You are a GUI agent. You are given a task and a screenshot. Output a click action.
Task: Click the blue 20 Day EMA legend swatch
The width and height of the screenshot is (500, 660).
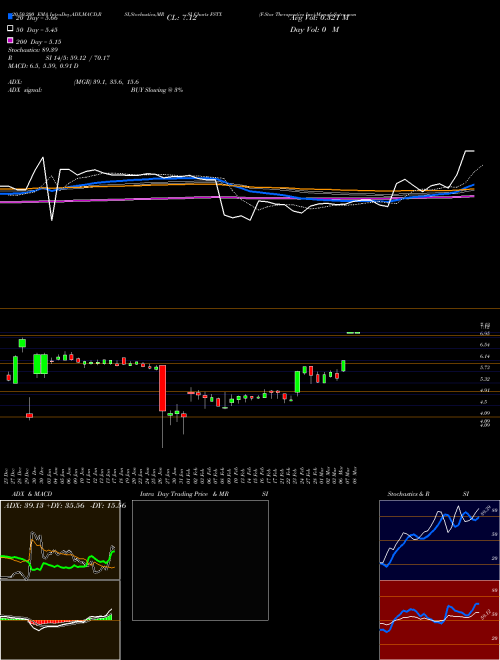click(x=10, y=17)
